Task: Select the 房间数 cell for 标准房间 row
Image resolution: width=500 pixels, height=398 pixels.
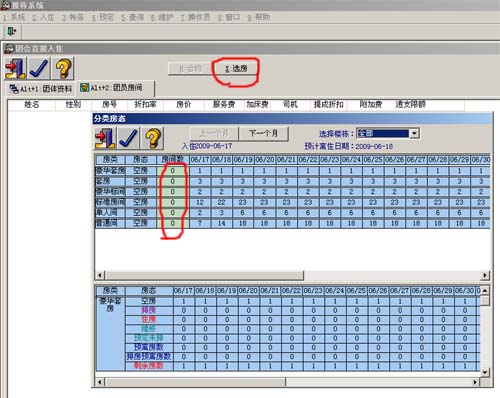Action: point(173,202)
